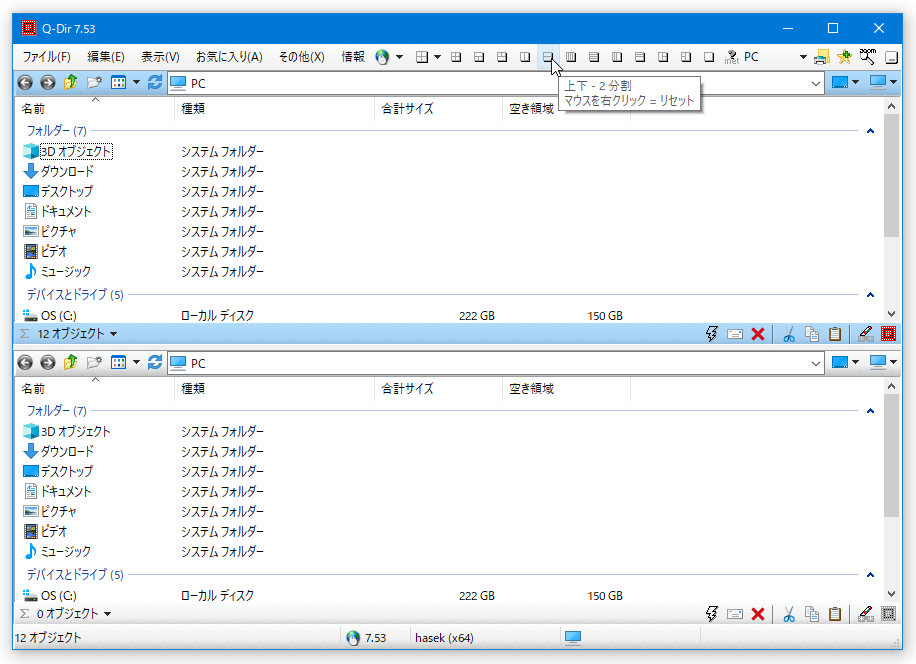This screenshot has height=664, width=916.
Task: Click the red grid icon in upper pane status bar
Action: click(x=889, y=334)
